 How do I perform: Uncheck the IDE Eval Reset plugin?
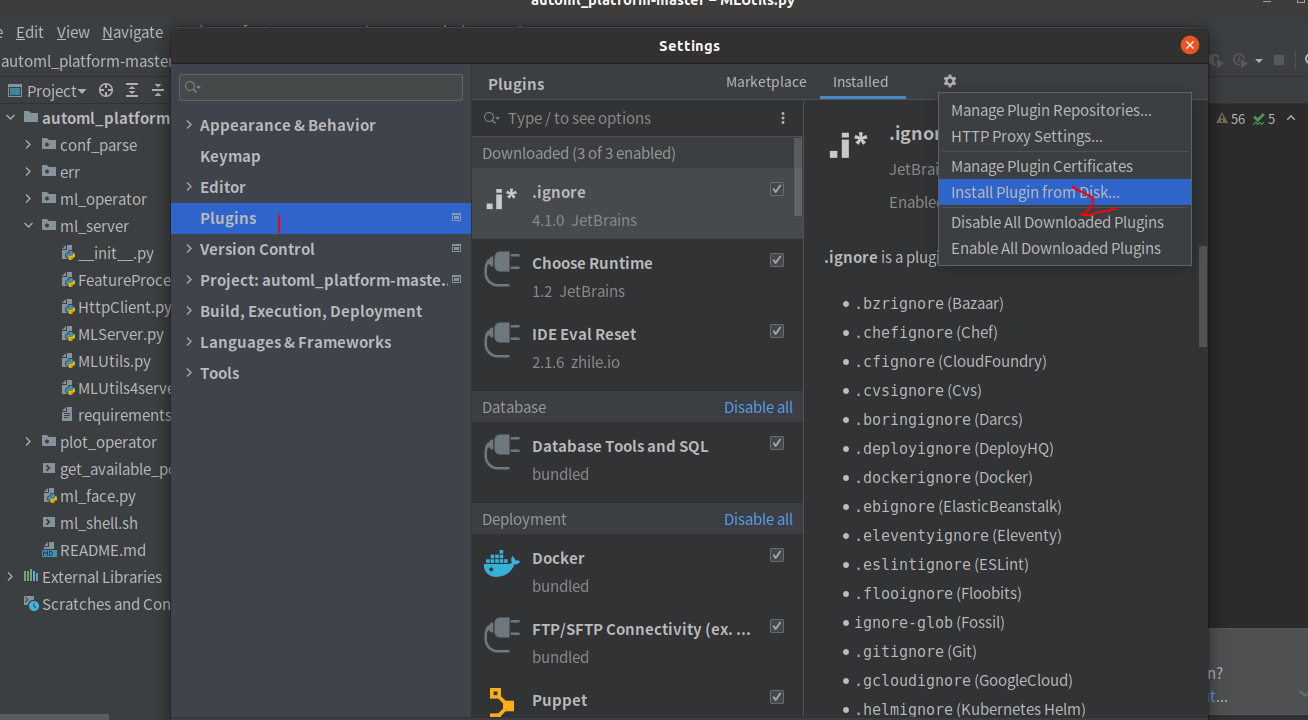point(777,331)
